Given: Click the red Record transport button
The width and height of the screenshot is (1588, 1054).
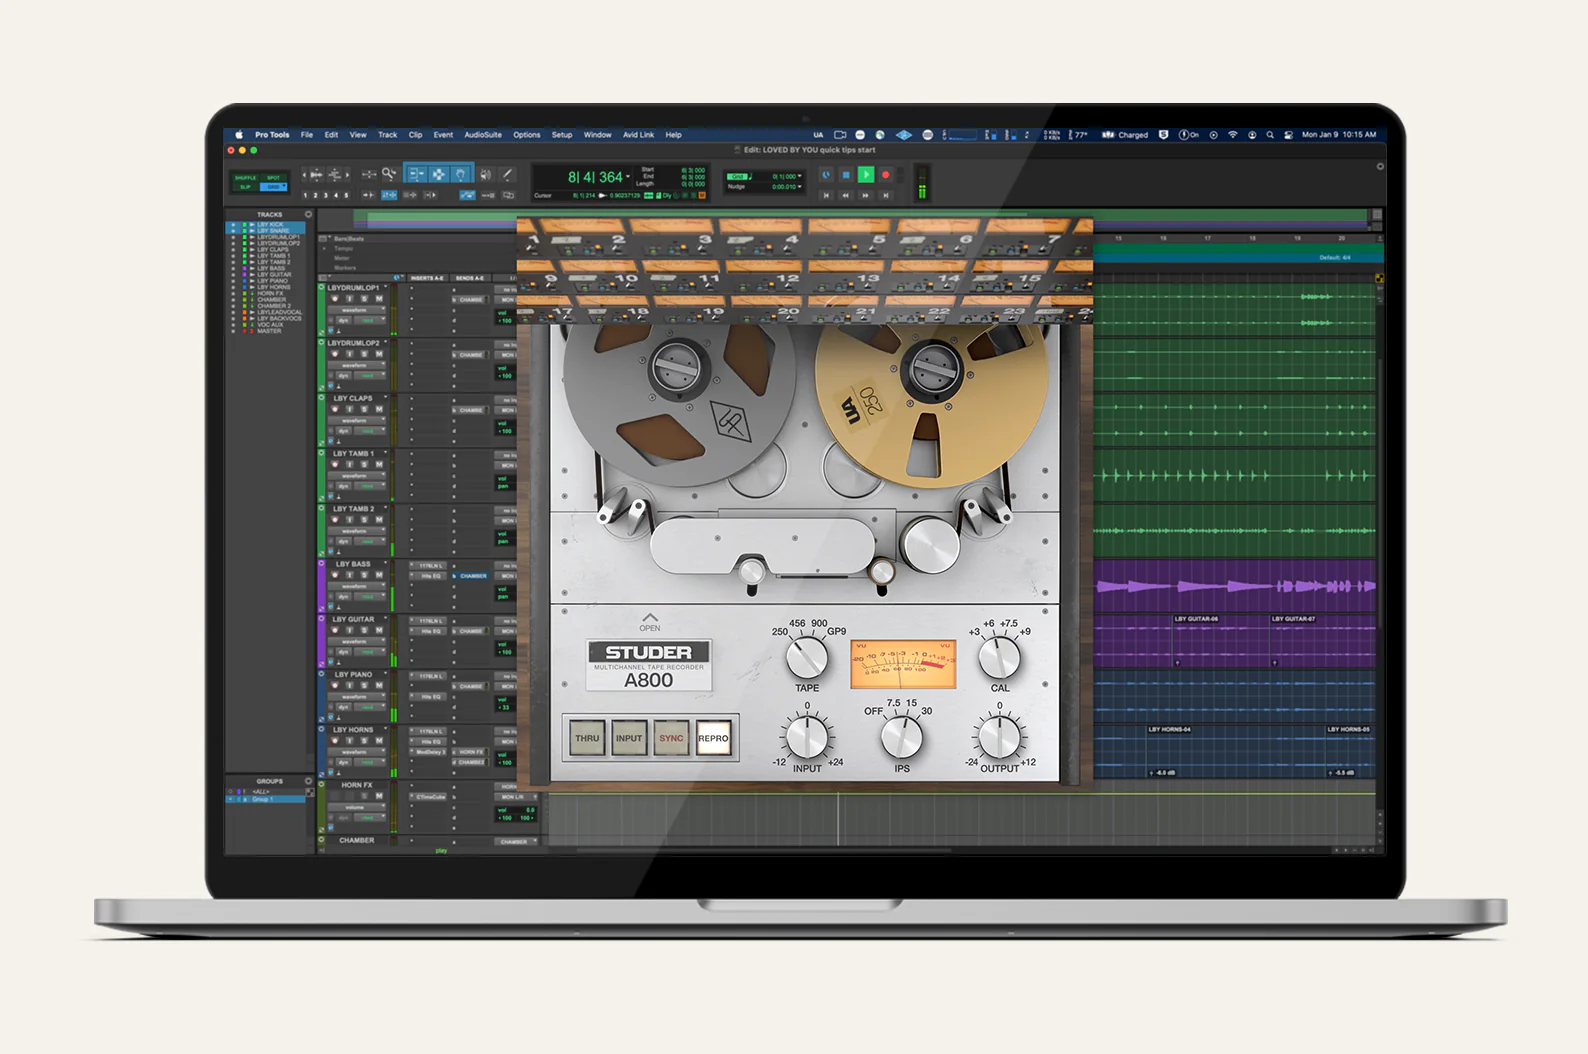Looking at the screenshot, I should tap(886, 175).
